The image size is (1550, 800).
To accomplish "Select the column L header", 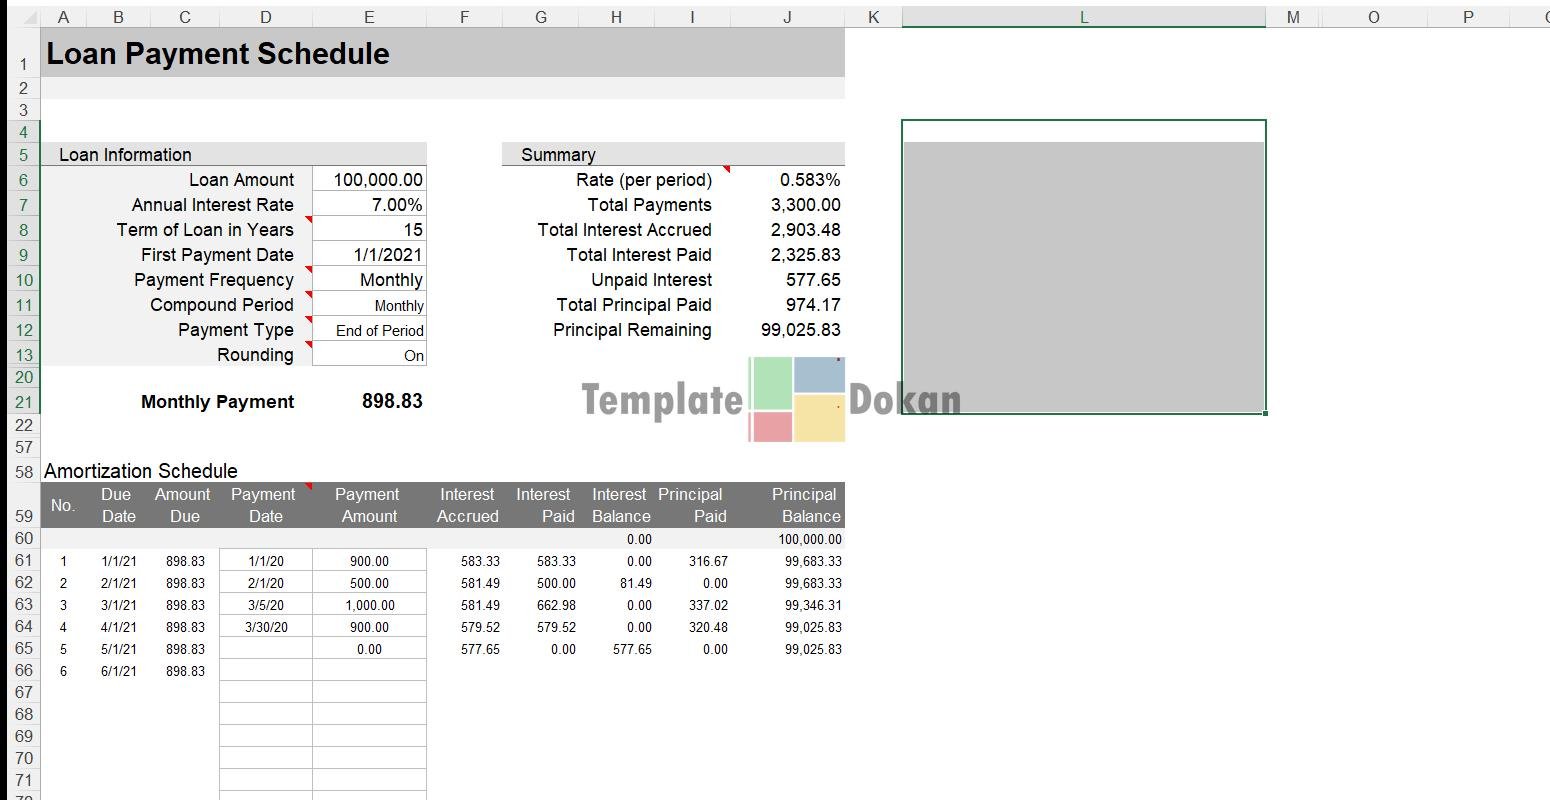I will click(x=1083, y=17).
